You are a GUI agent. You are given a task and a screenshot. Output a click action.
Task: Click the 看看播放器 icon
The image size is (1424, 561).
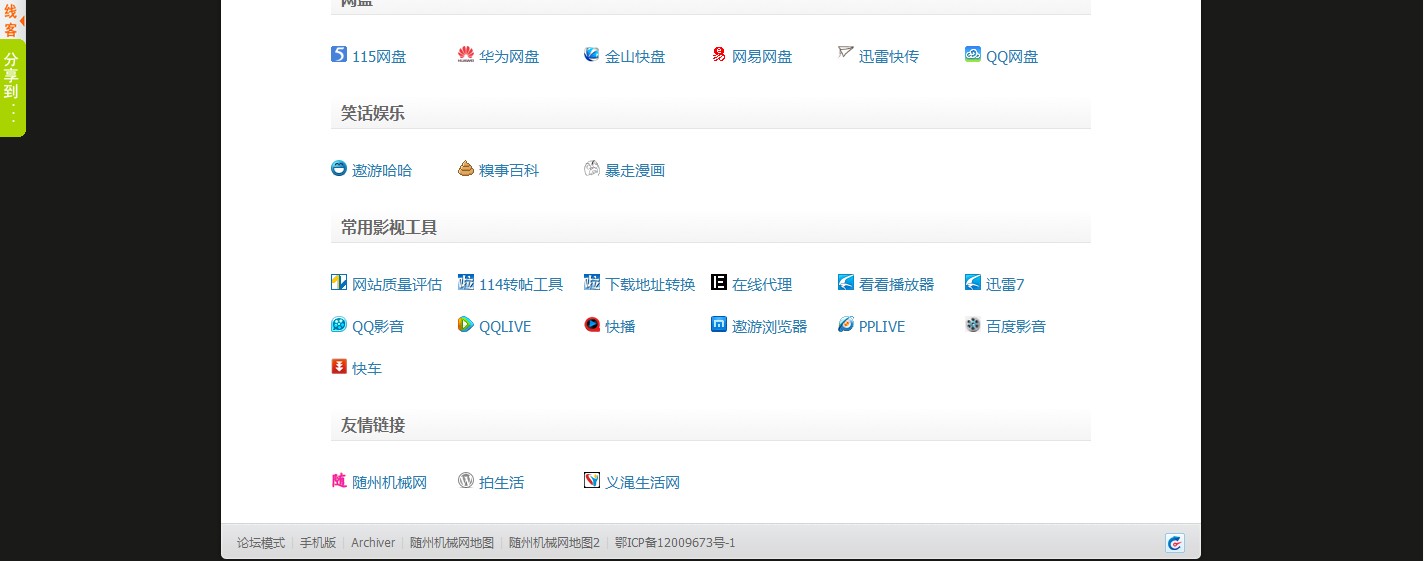[x=846, y=282]
